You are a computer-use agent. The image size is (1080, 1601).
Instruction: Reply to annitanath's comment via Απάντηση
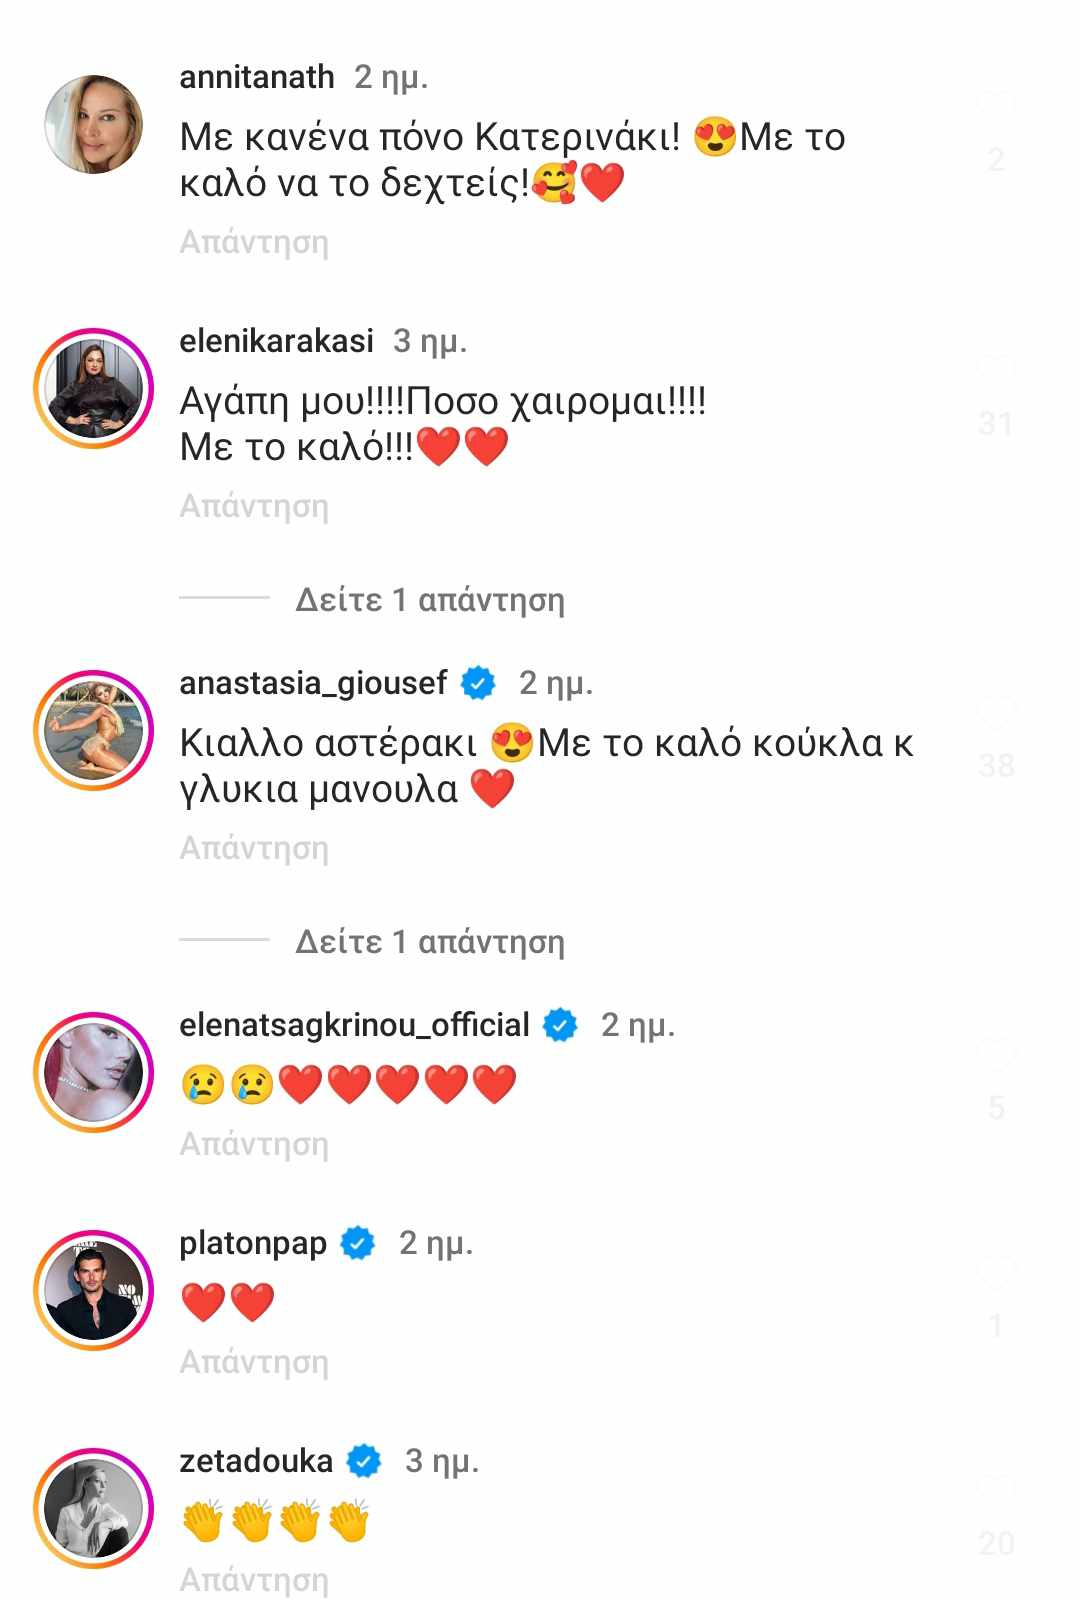tap(254, 242)
